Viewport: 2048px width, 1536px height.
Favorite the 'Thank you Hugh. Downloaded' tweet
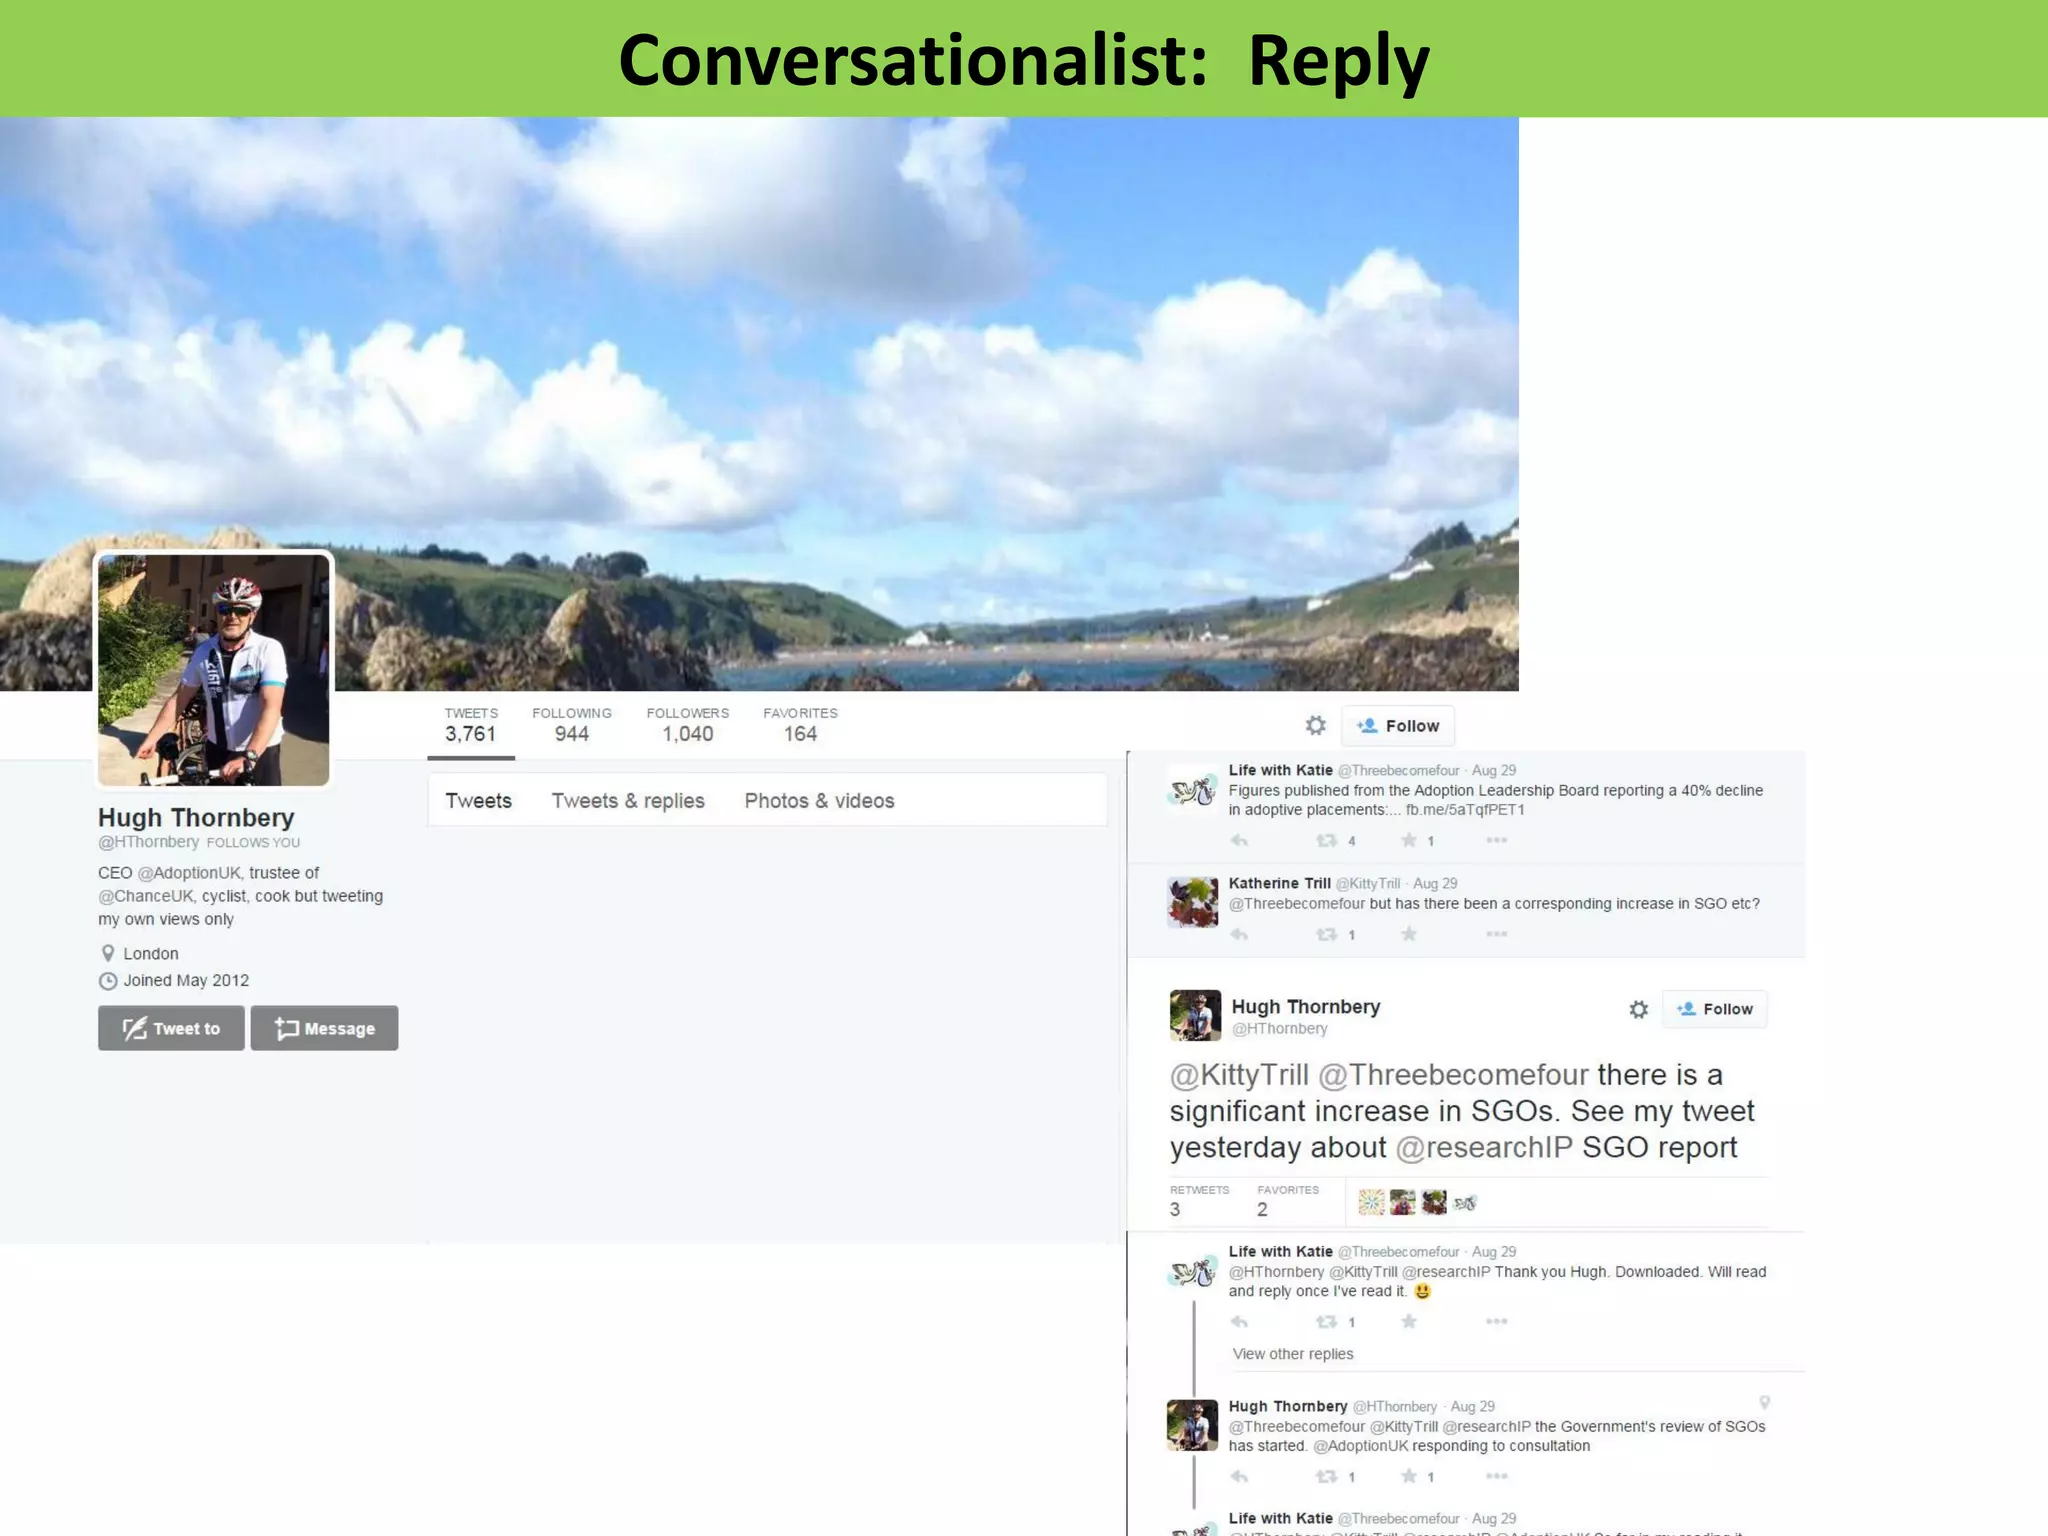click(1408, 1321)
